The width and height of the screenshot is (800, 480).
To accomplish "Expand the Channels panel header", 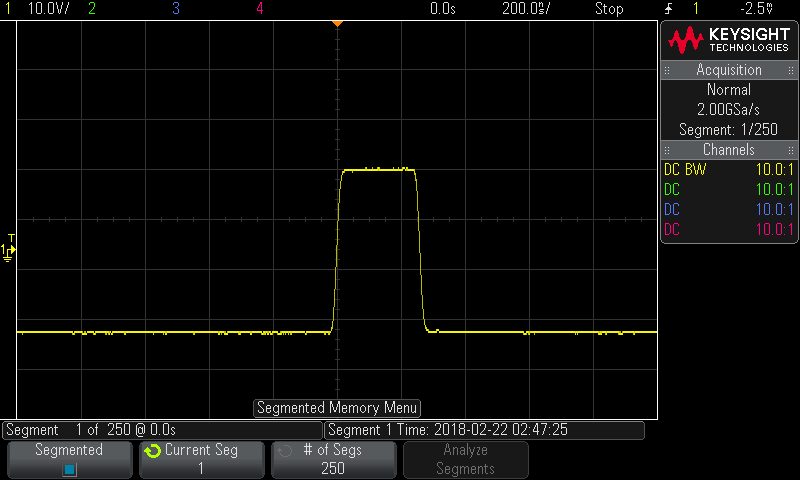I will click(x=728, y=150).
